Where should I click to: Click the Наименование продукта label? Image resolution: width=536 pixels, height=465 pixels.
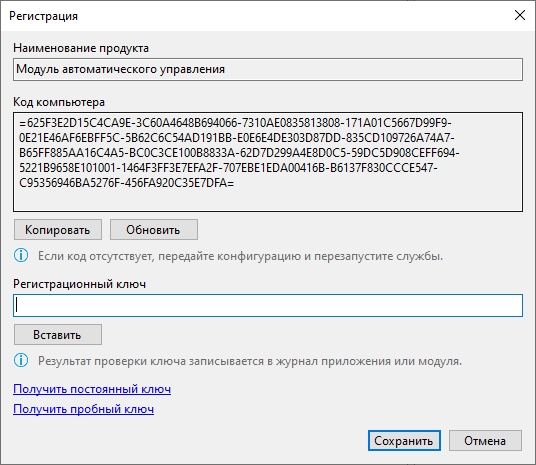(x=81, y=48)
